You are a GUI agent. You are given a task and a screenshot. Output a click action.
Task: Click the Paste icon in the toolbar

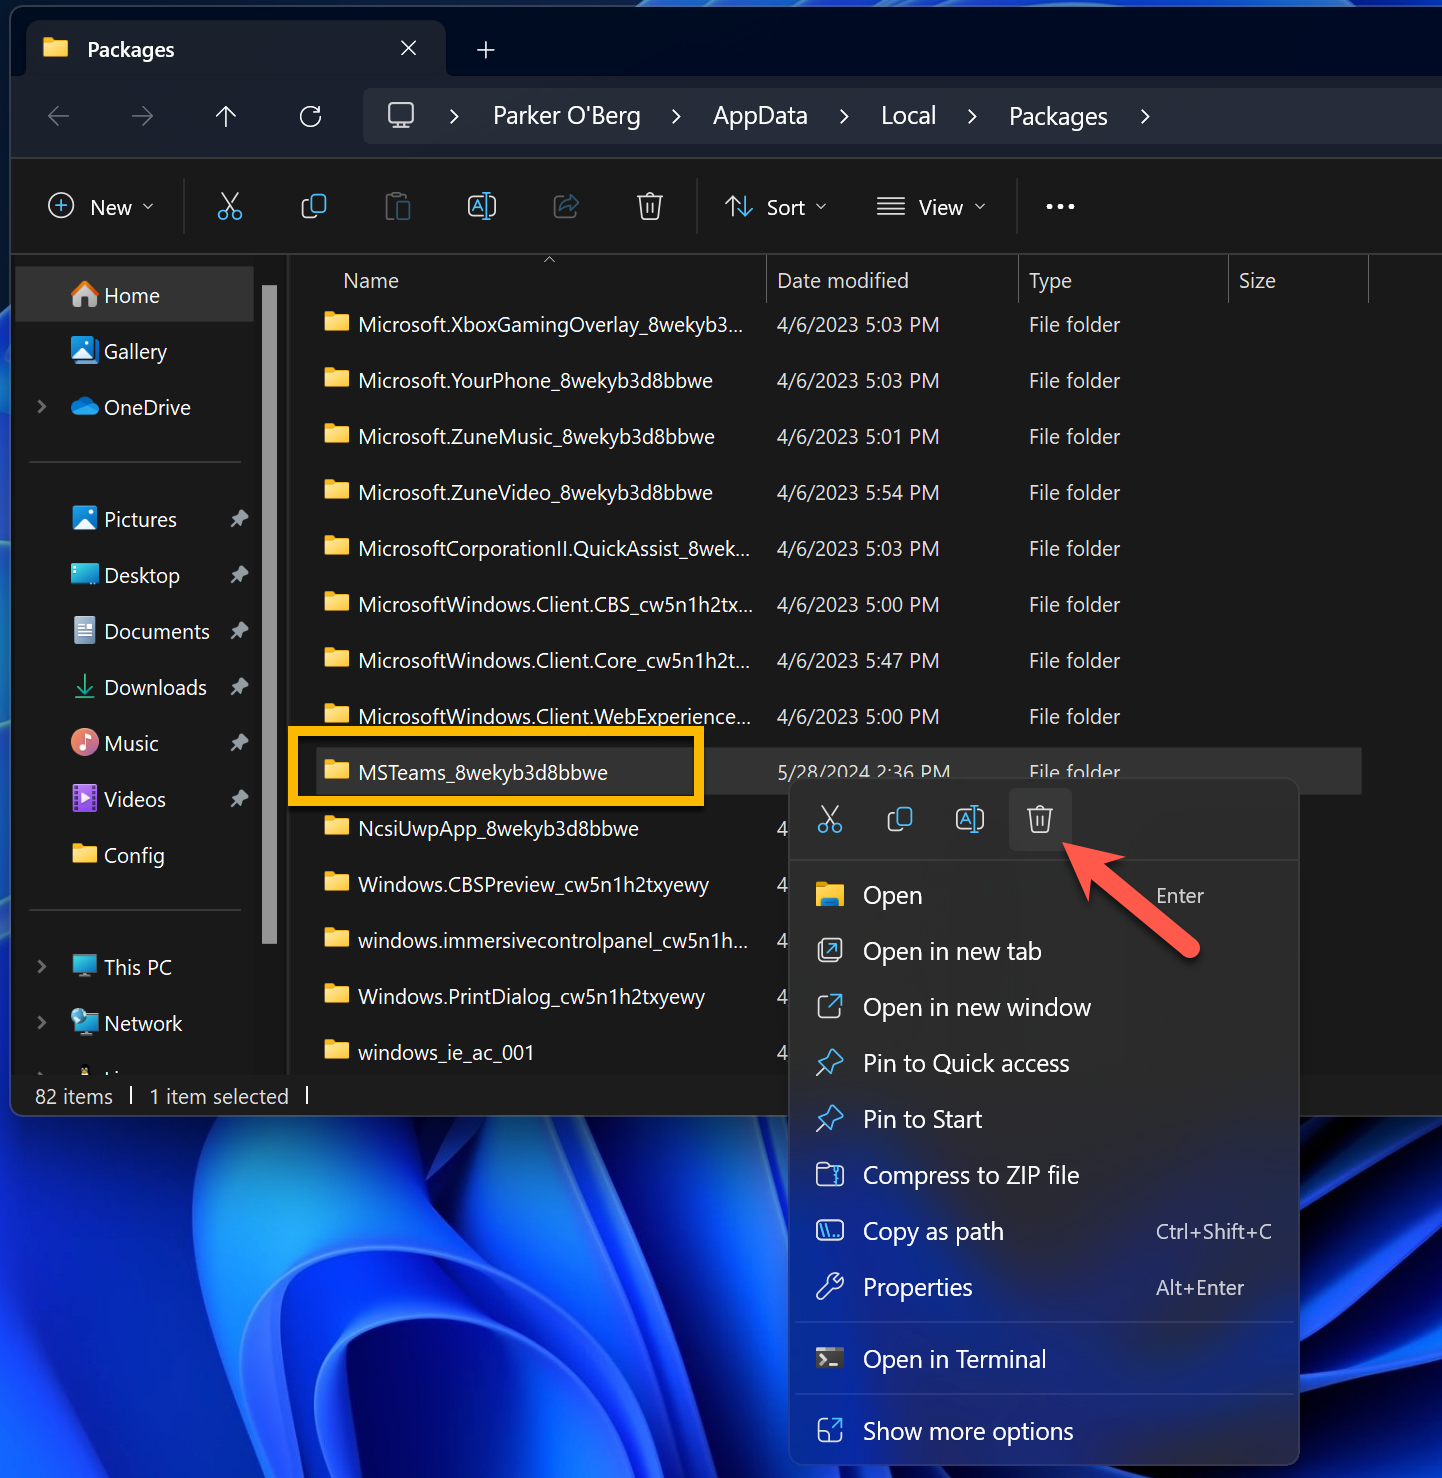398,207
